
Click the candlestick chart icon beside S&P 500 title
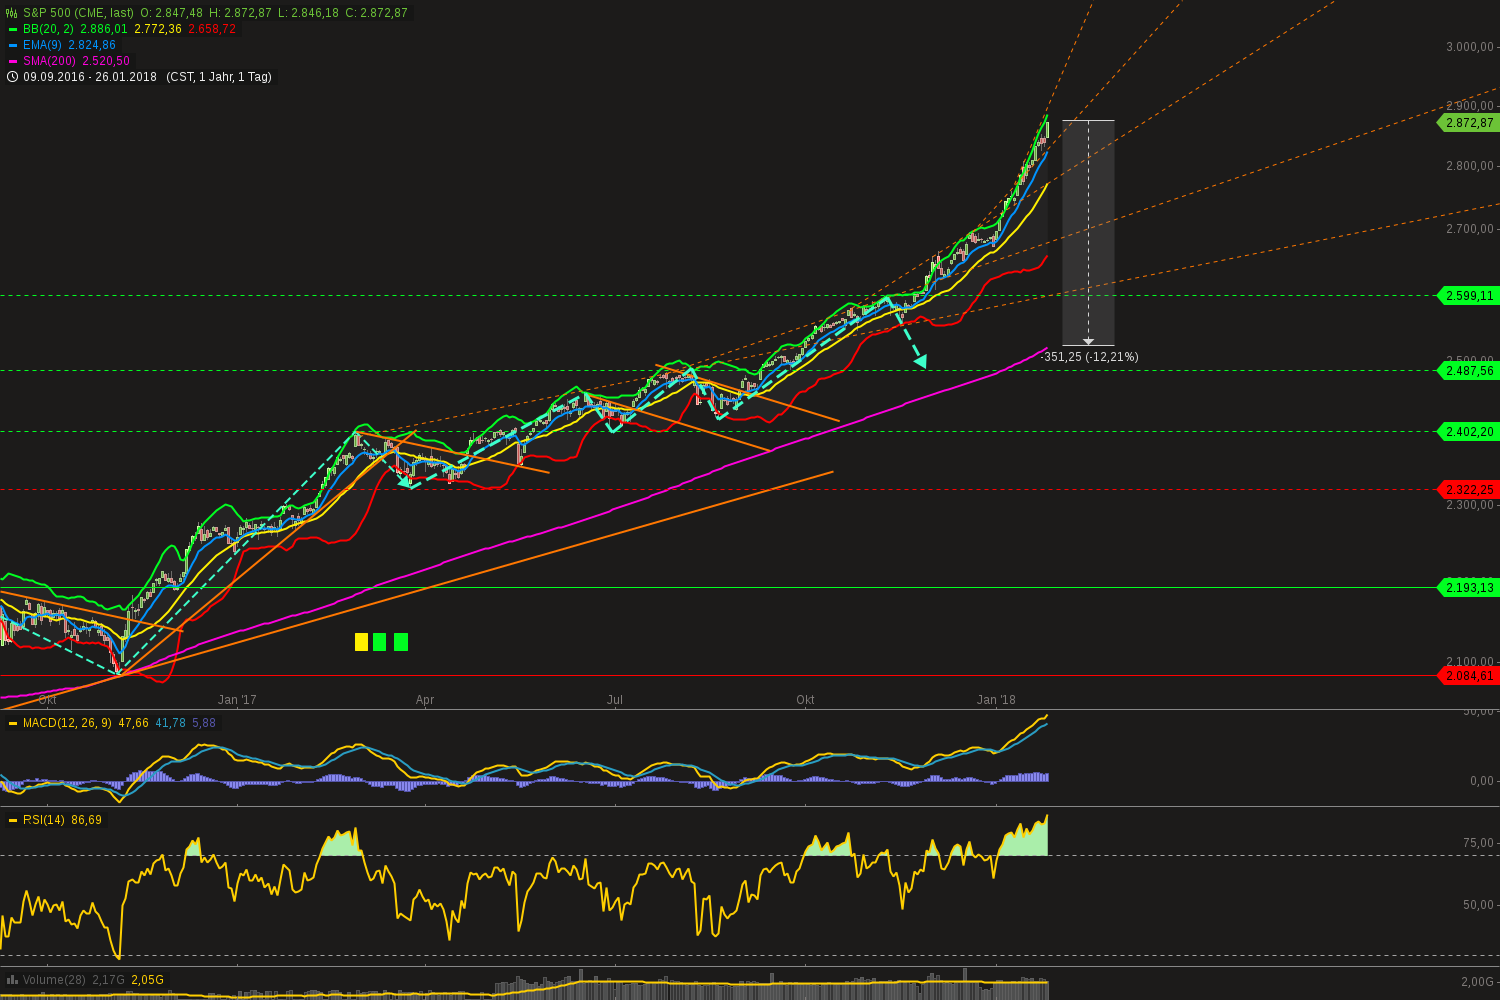10,12
